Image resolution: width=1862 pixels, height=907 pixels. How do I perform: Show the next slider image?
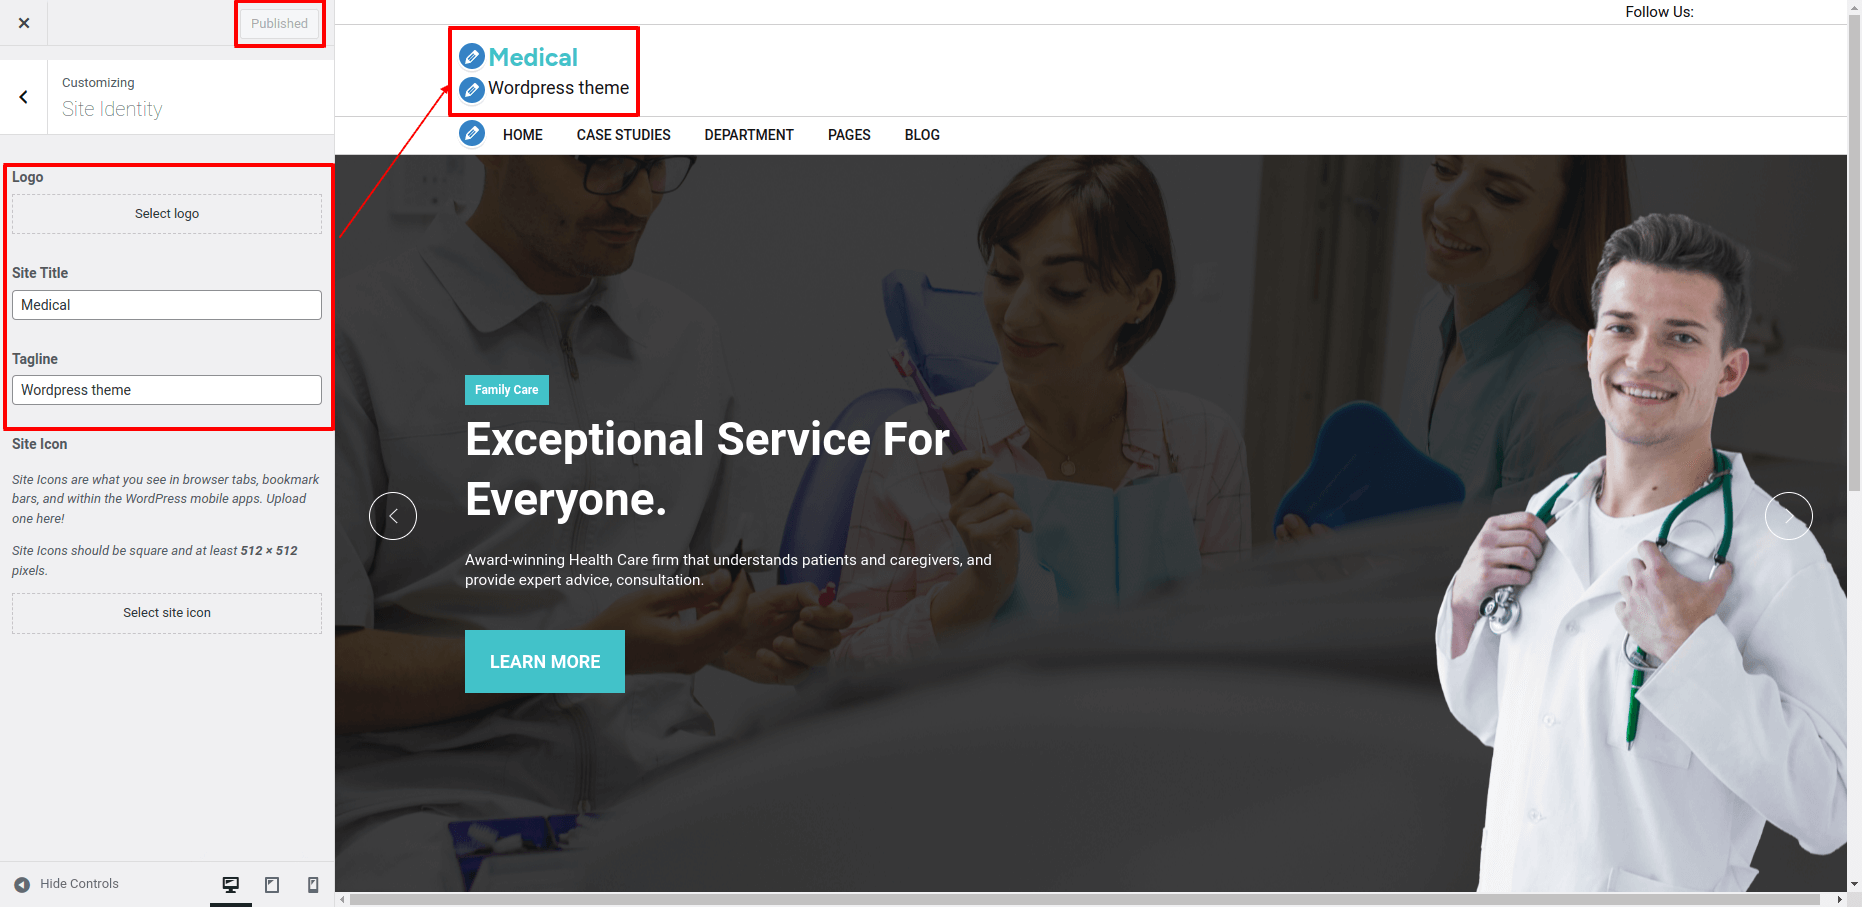tap(1789, 516)
